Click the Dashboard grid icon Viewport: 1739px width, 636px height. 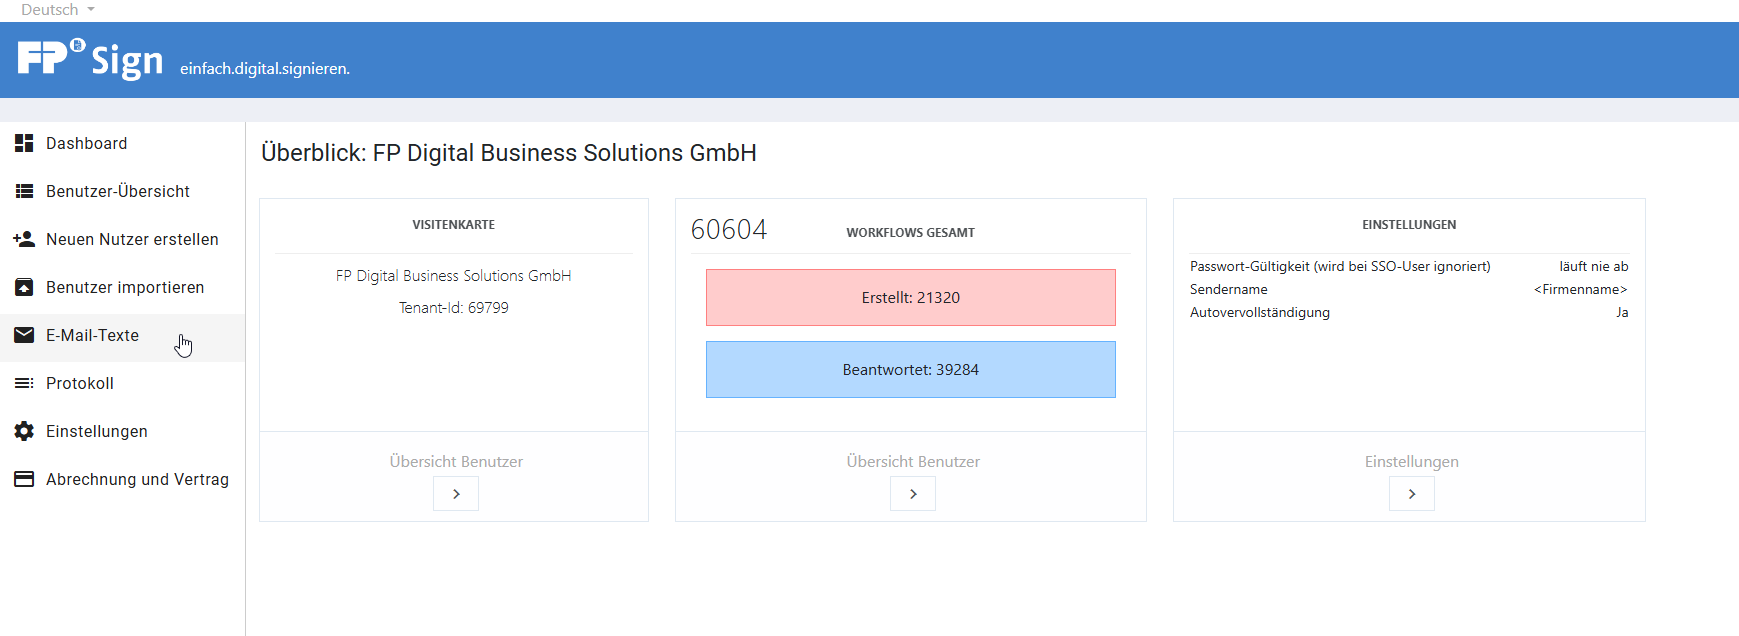coord(24,143)
